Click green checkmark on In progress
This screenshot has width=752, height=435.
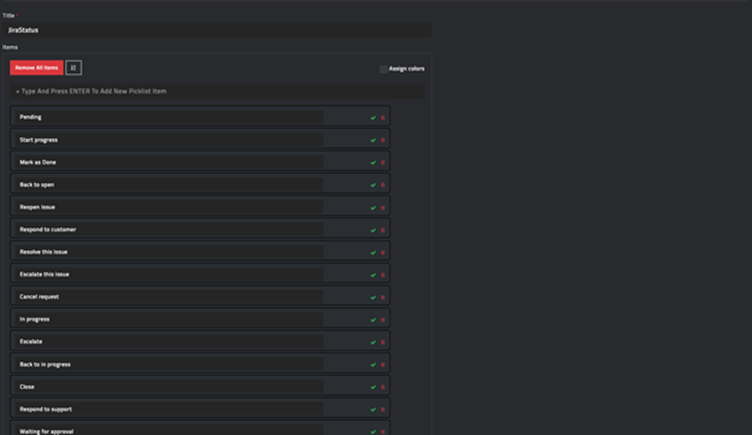373,320
